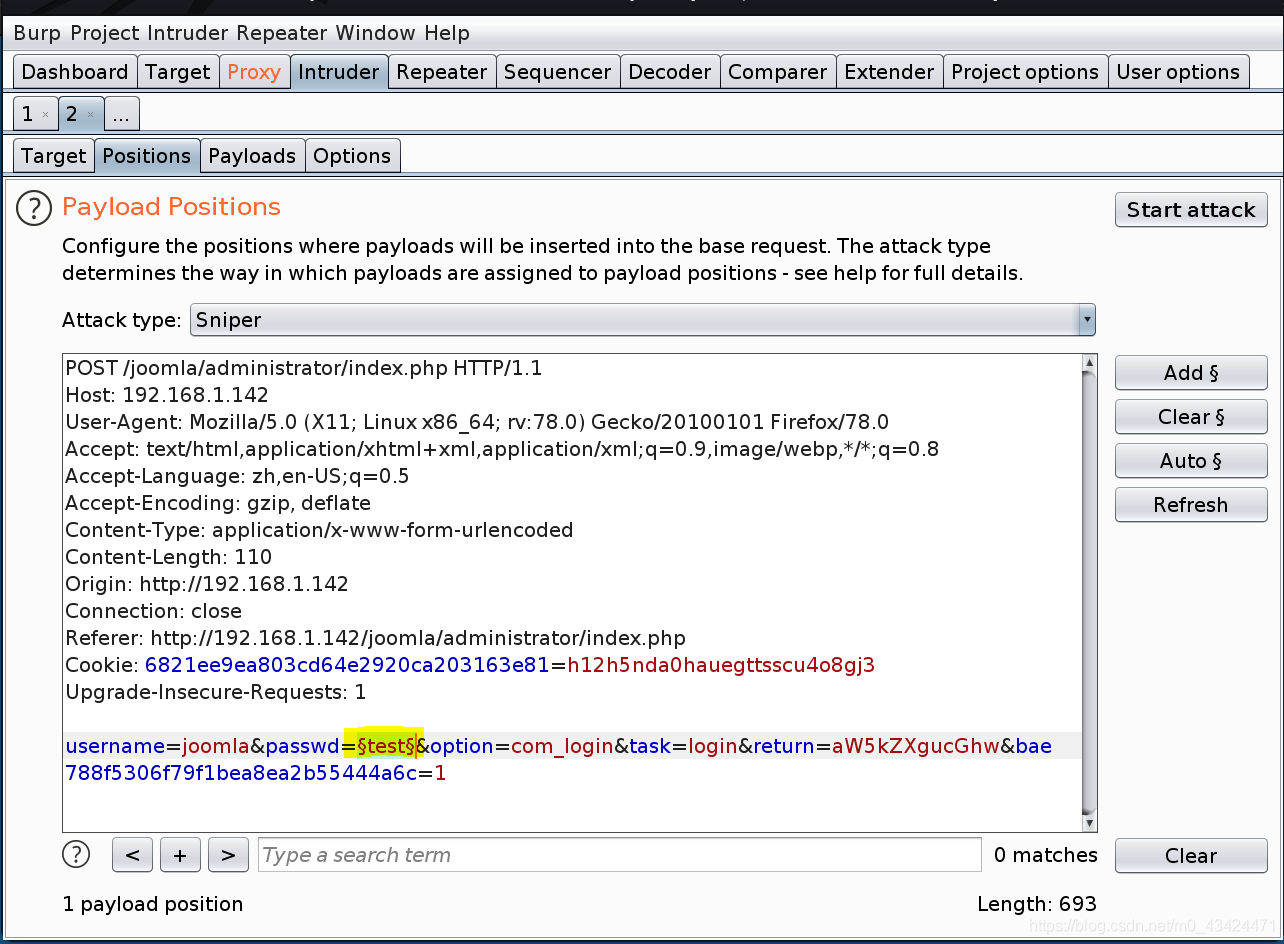Switch to the Dashboard tab
This screenshot has height=944, width=1284.
75,72
